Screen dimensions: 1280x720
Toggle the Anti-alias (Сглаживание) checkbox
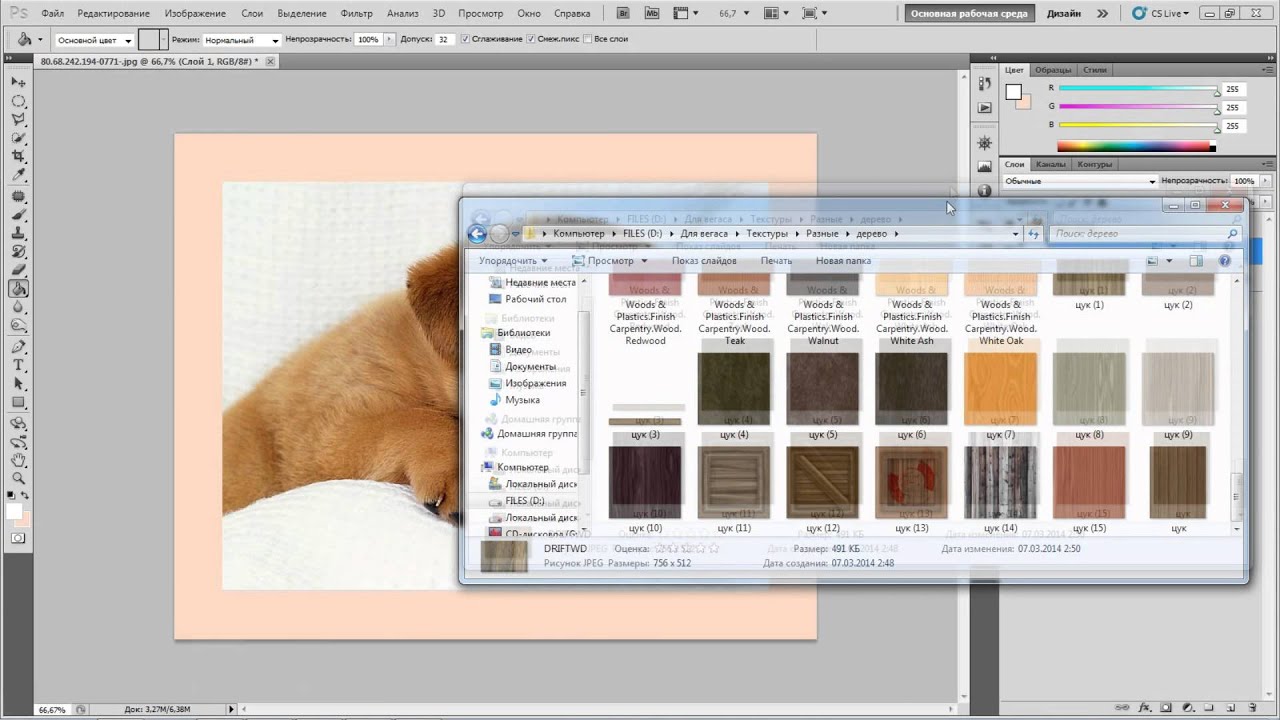[x=465, y=39]
